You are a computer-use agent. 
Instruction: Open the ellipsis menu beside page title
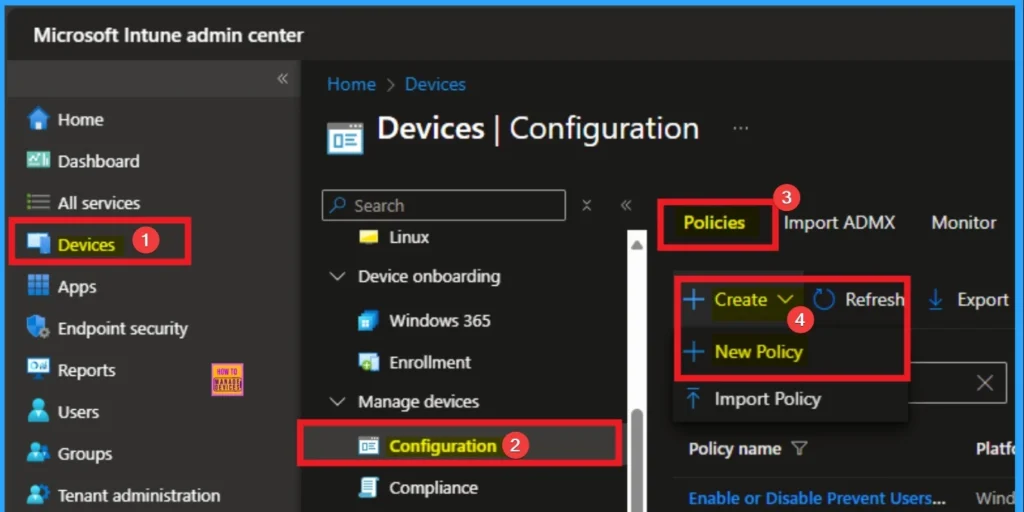click(x=741, y=129)
